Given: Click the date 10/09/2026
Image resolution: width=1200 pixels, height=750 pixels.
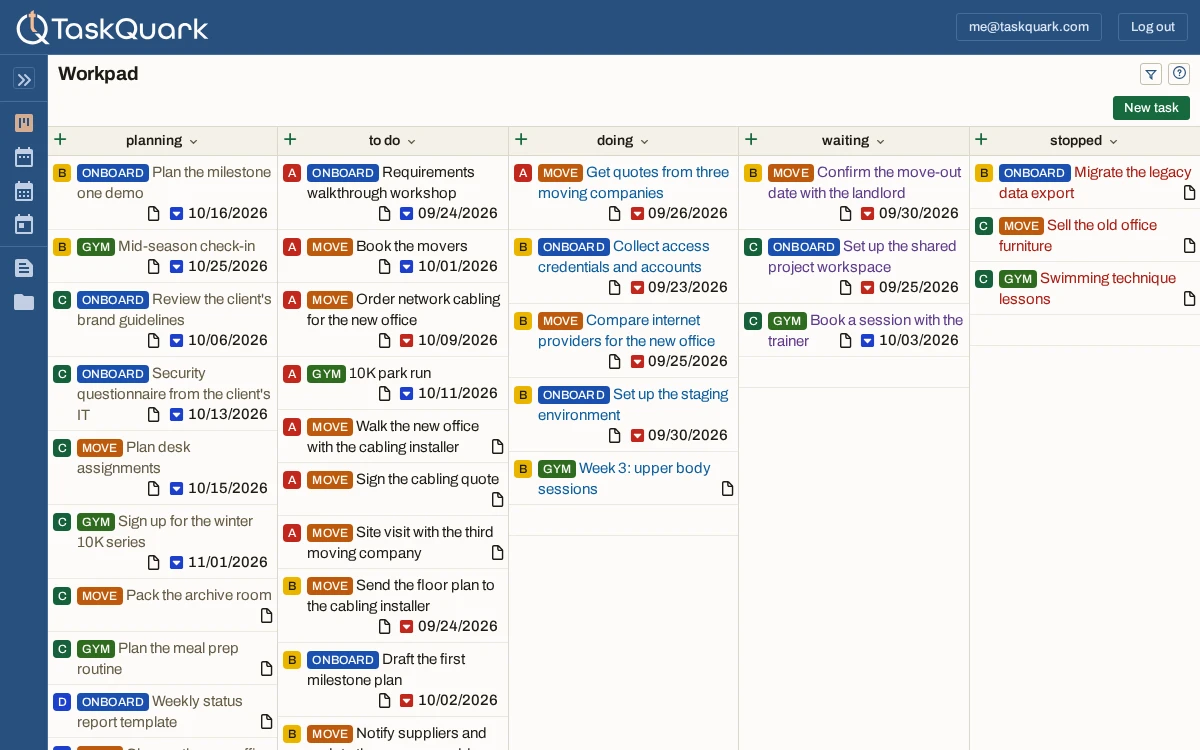Looking at the screenshot, I should point(458,340).
